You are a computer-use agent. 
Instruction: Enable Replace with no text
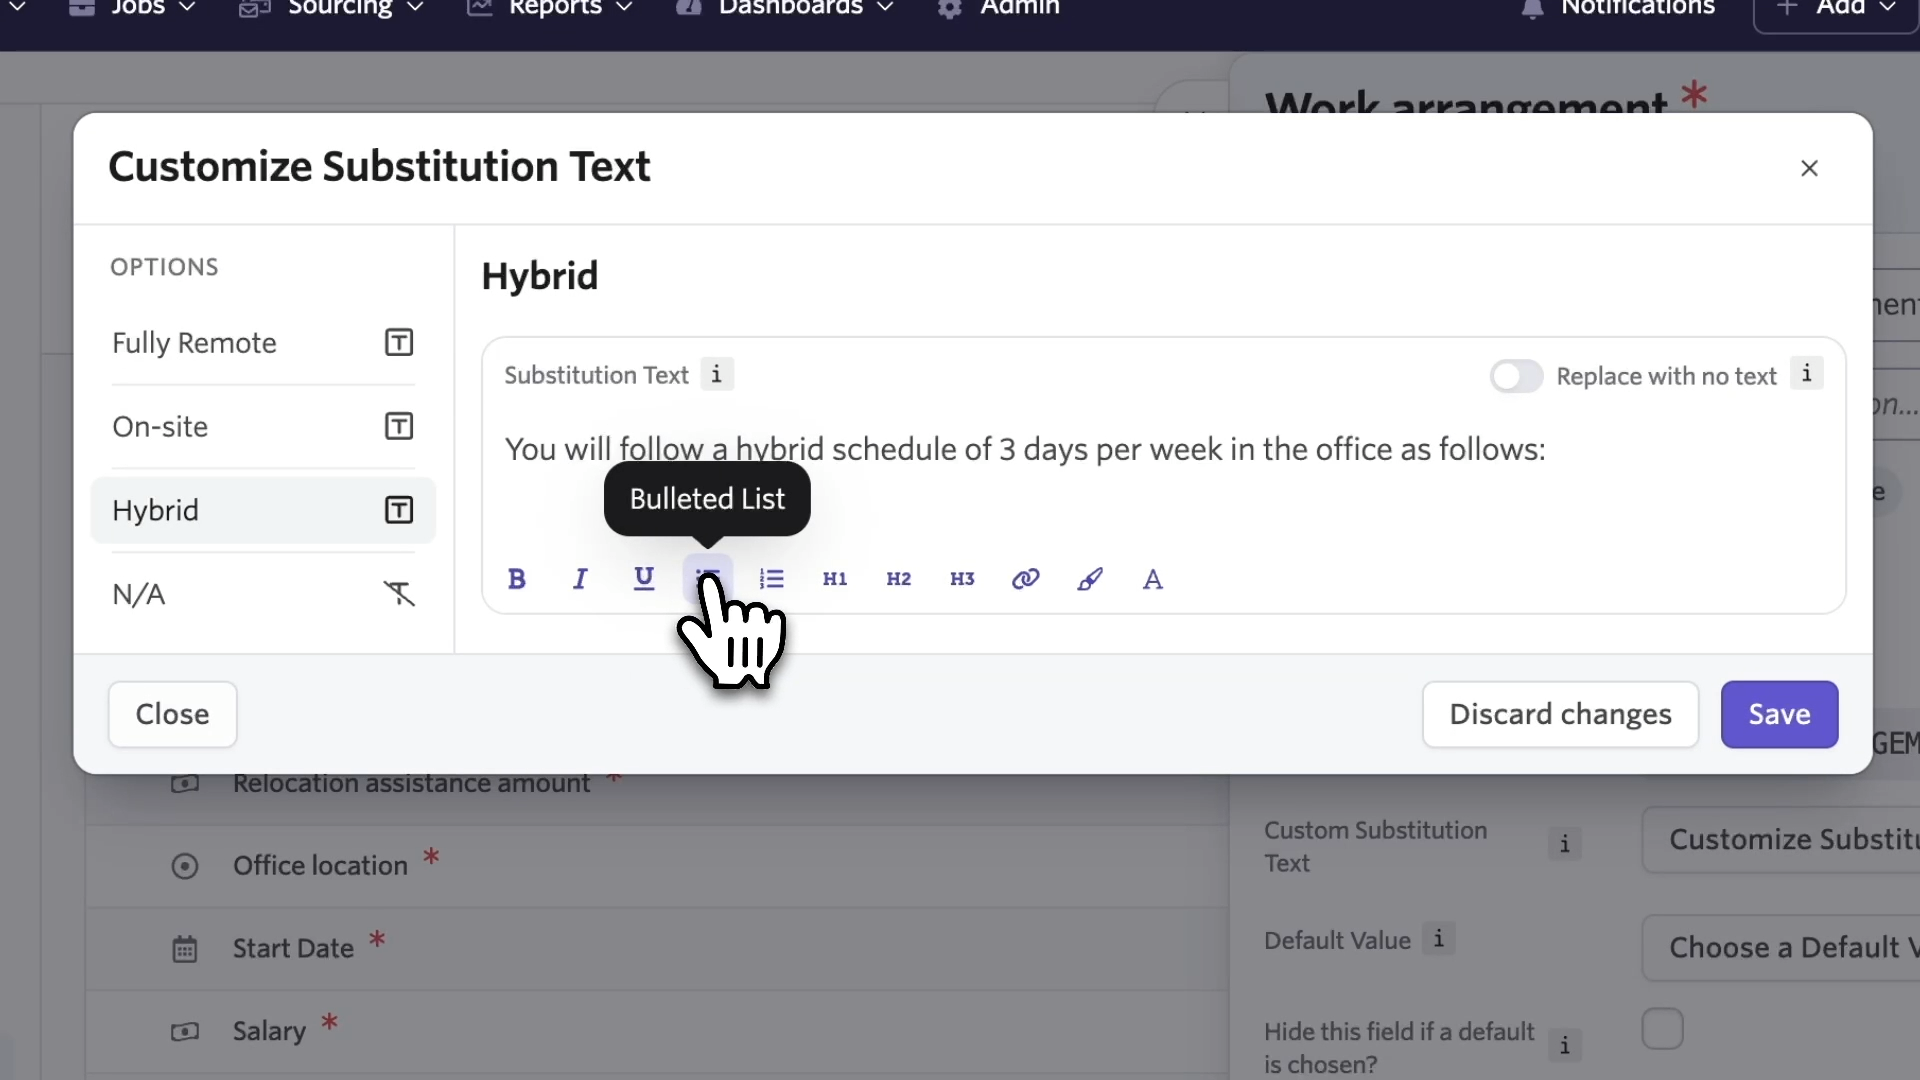1516,376
